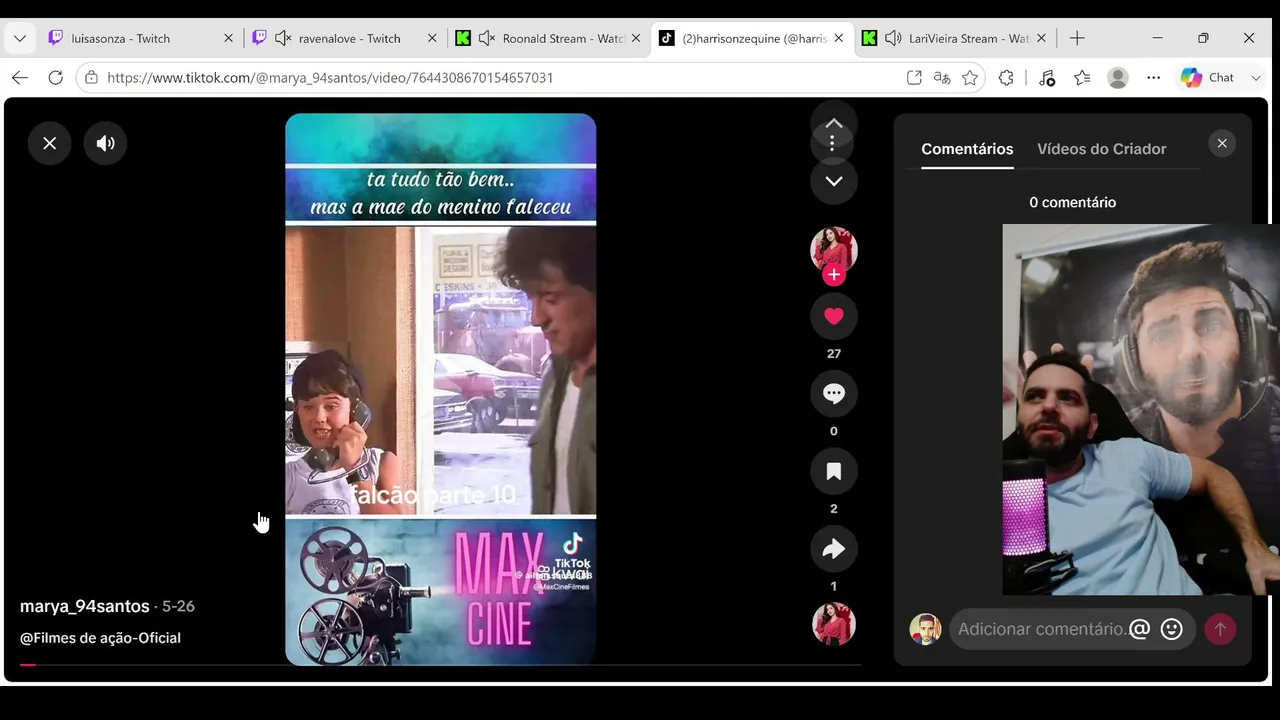The image size is (1280, 720).
Task: Open the Favorites list in toolbar
Action: click(1082, 77)
